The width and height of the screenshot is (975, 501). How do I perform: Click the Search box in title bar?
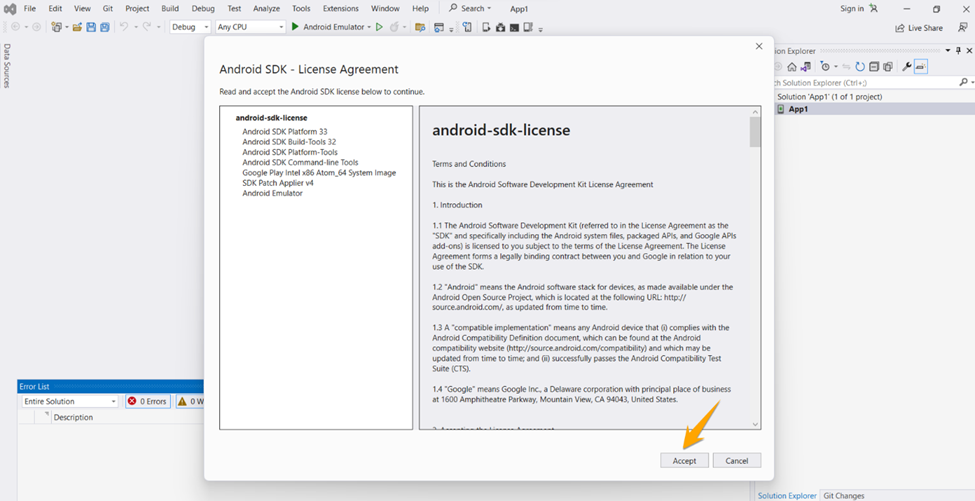pyautogui.click(x=470, y=9)
